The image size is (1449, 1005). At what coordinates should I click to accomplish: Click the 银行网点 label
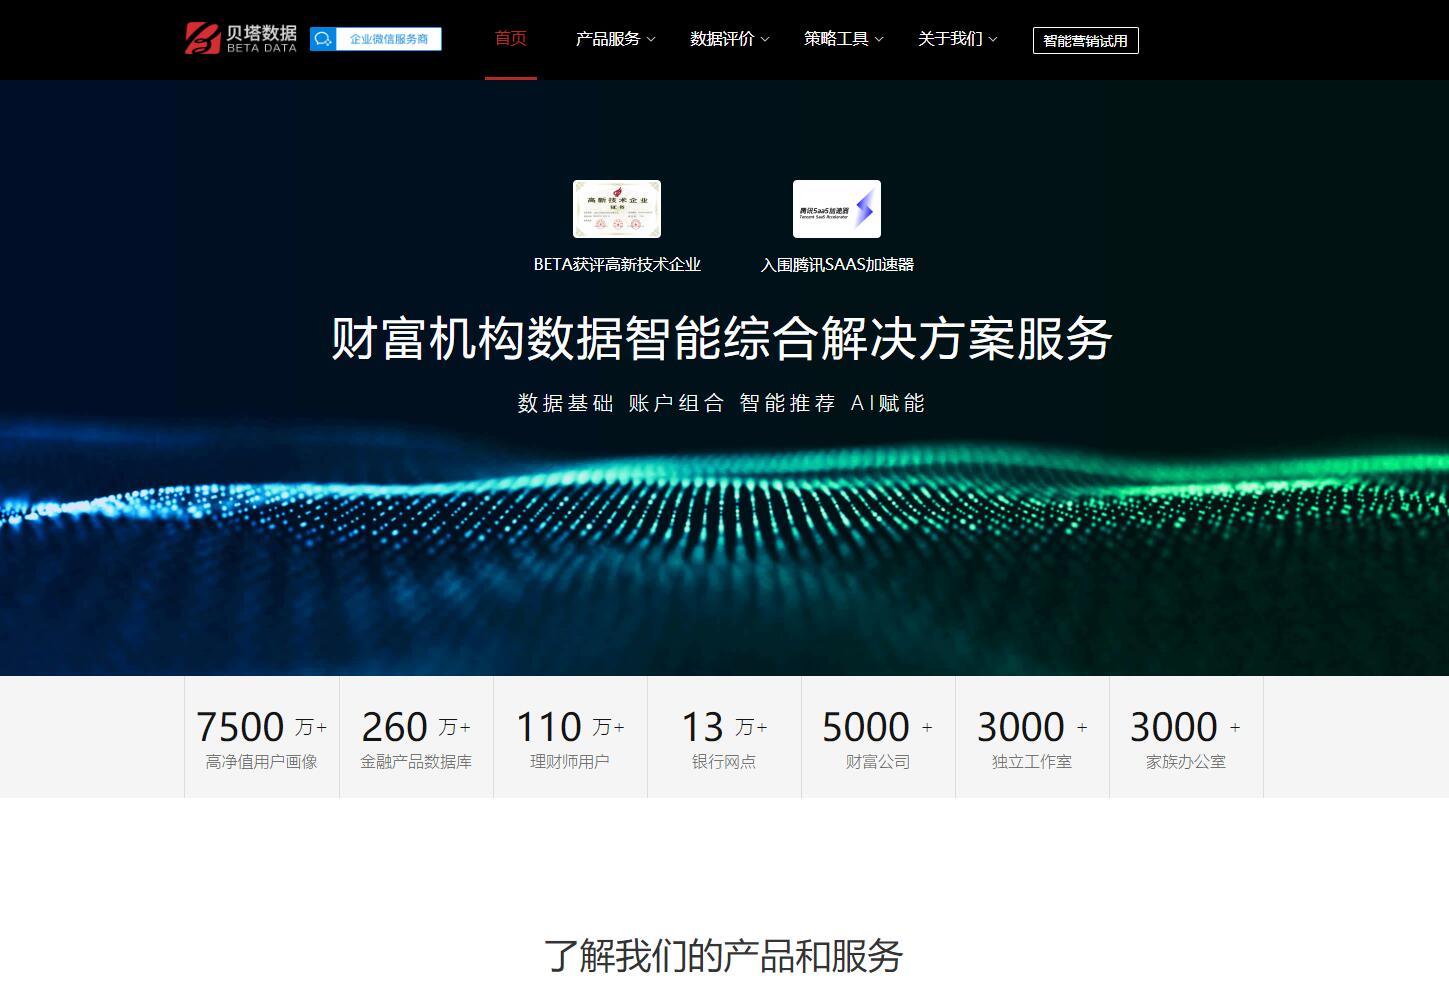[724, 762]
